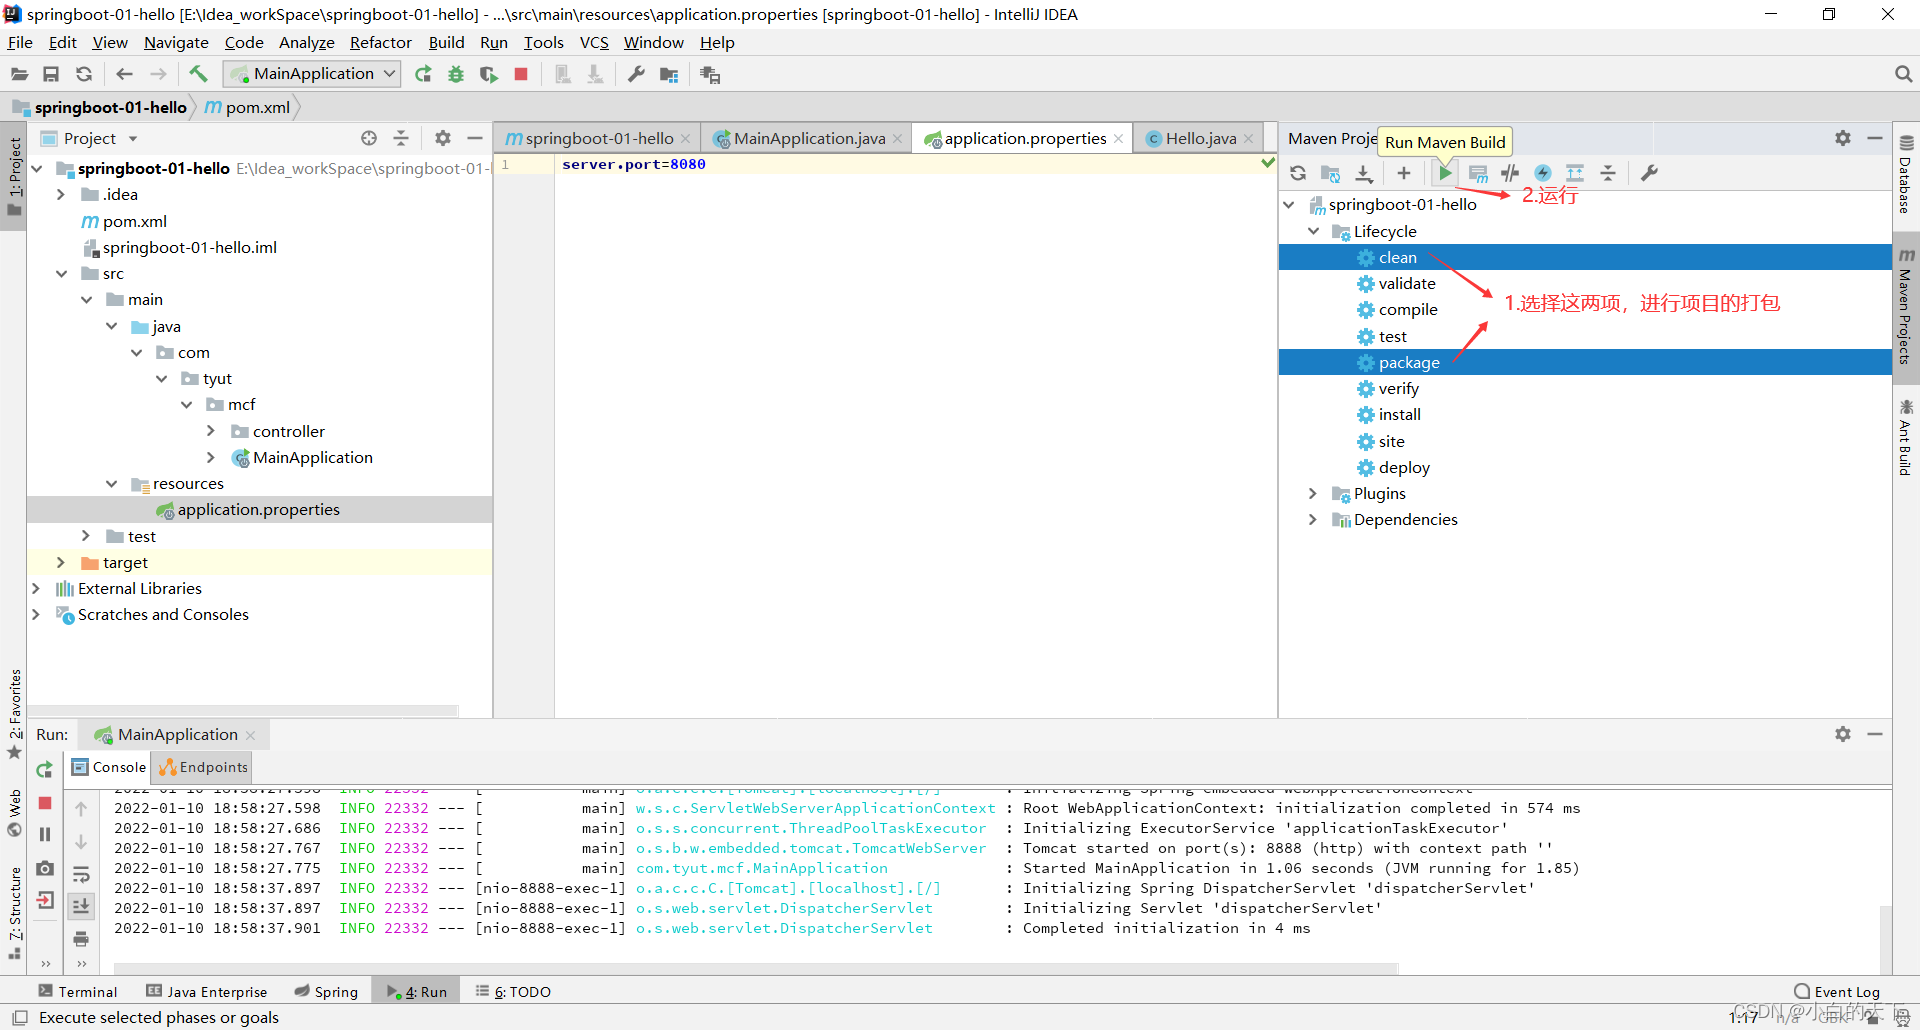Show Maven dependencies diagram icon

(x=1575, y=173)
